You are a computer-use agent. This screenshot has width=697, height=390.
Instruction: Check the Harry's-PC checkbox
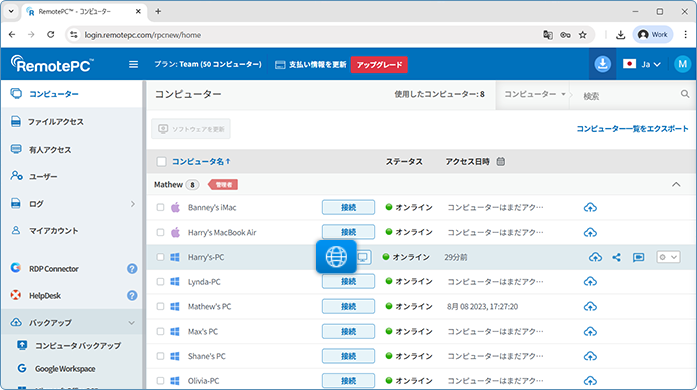click(x=160, y=257)
